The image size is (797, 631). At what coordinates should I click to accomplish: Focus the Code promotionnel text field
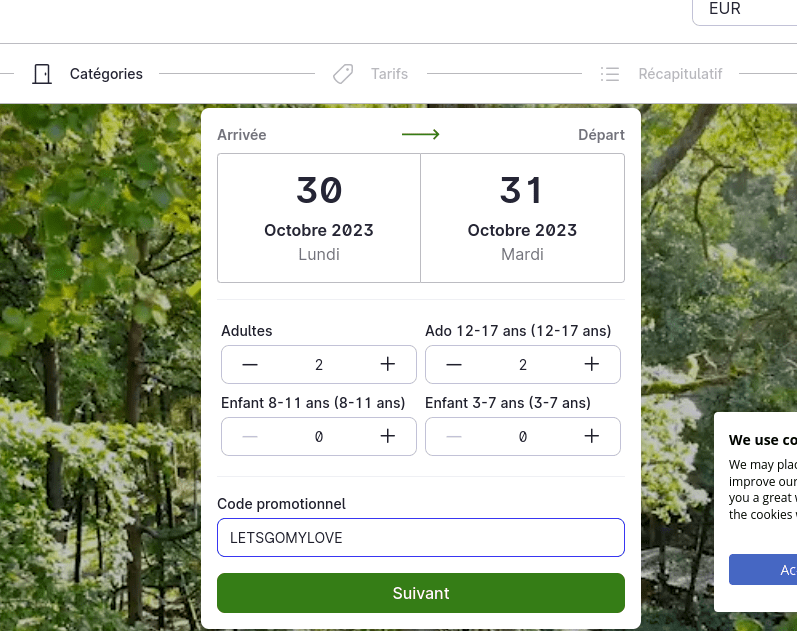[x=421, y=537]
